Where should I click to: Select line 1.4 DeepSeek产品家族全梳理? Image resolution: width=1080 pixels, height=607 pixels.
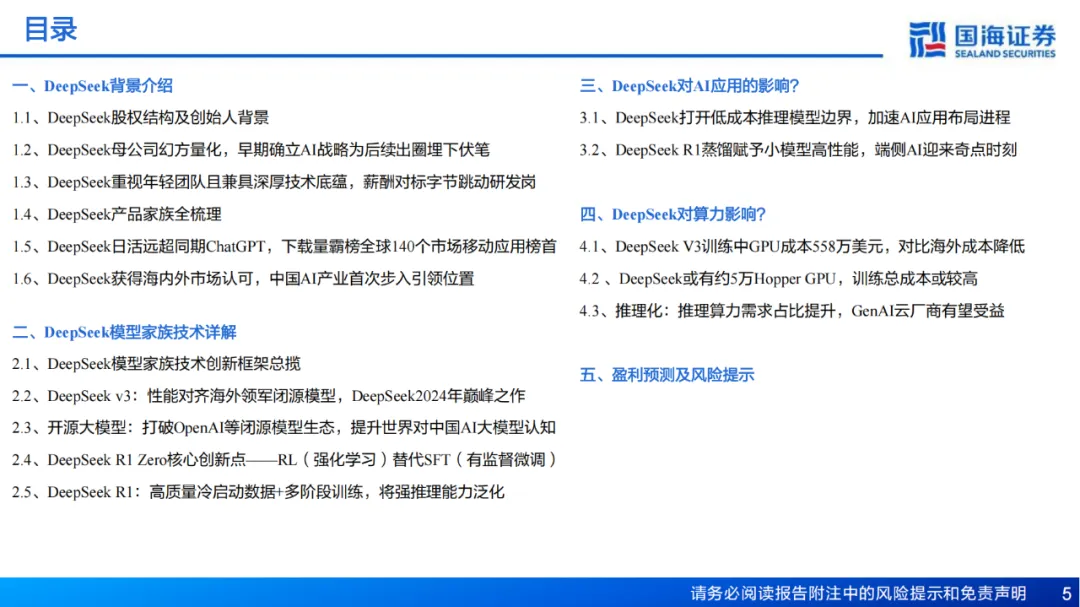pos(116,214)
